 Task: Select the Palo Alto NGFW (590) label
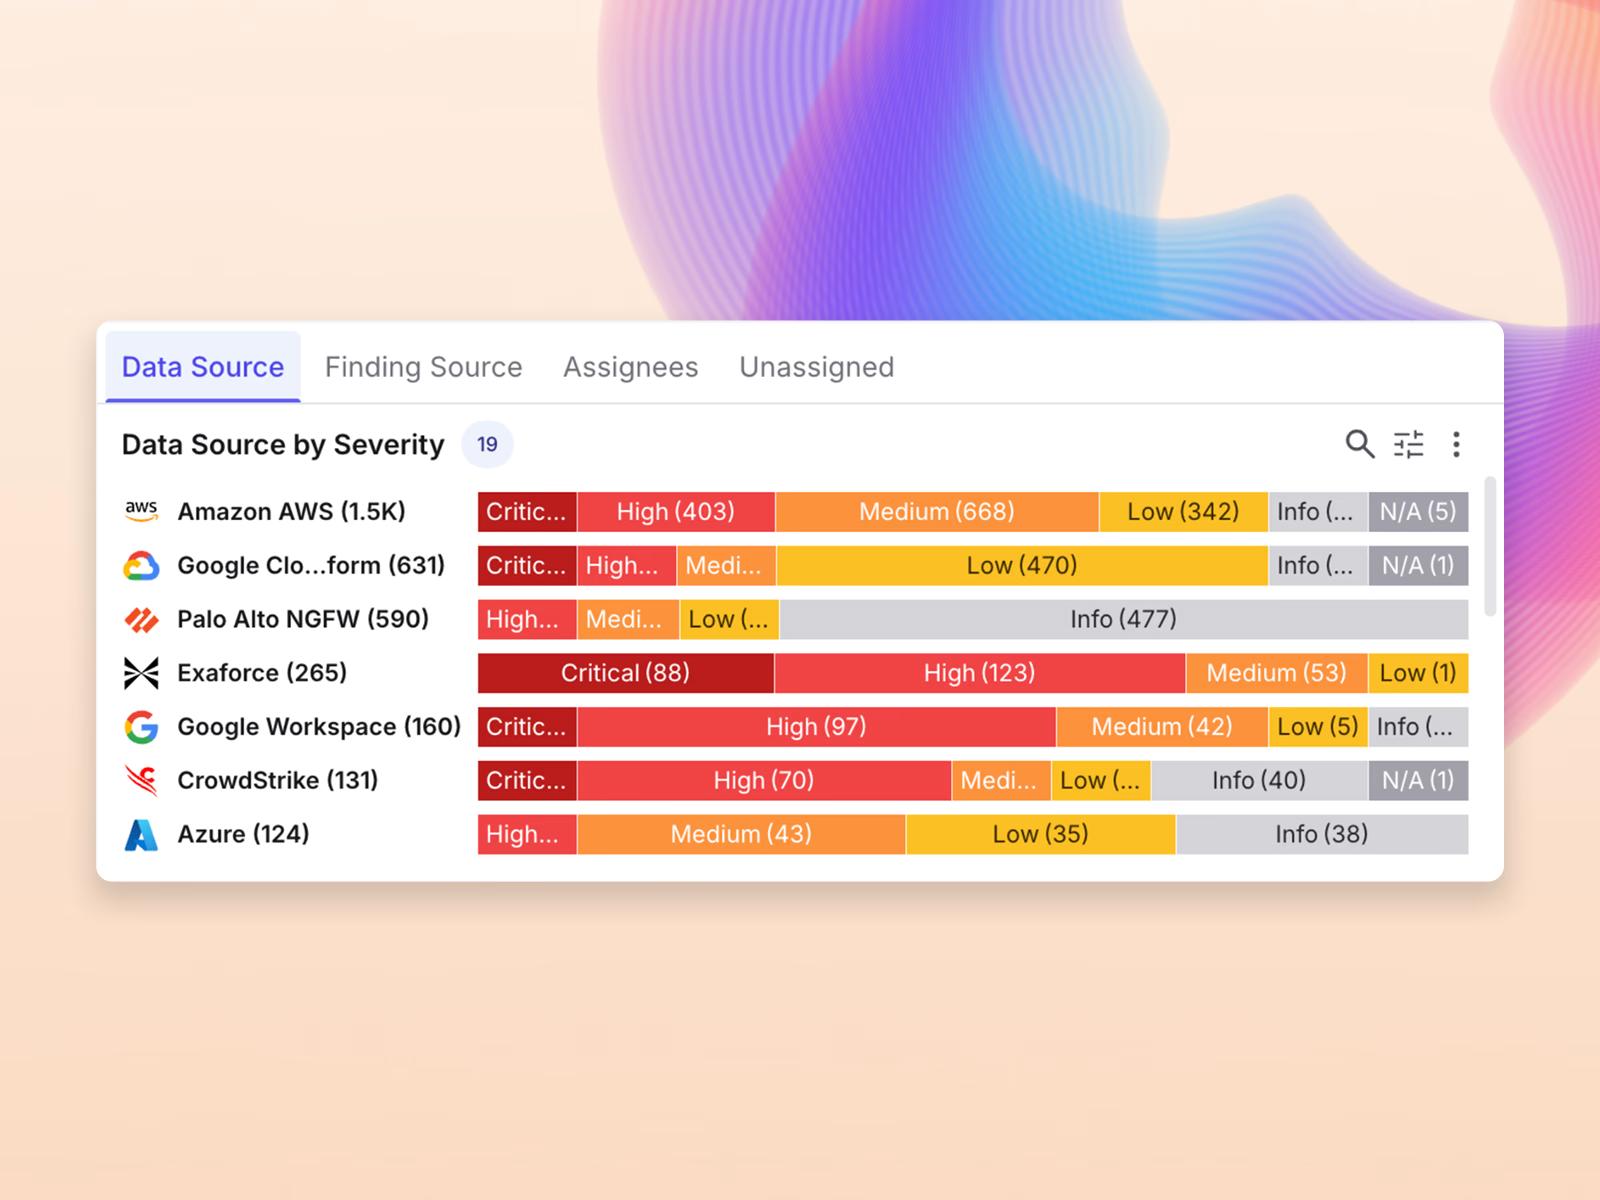(x=303, y=619)
